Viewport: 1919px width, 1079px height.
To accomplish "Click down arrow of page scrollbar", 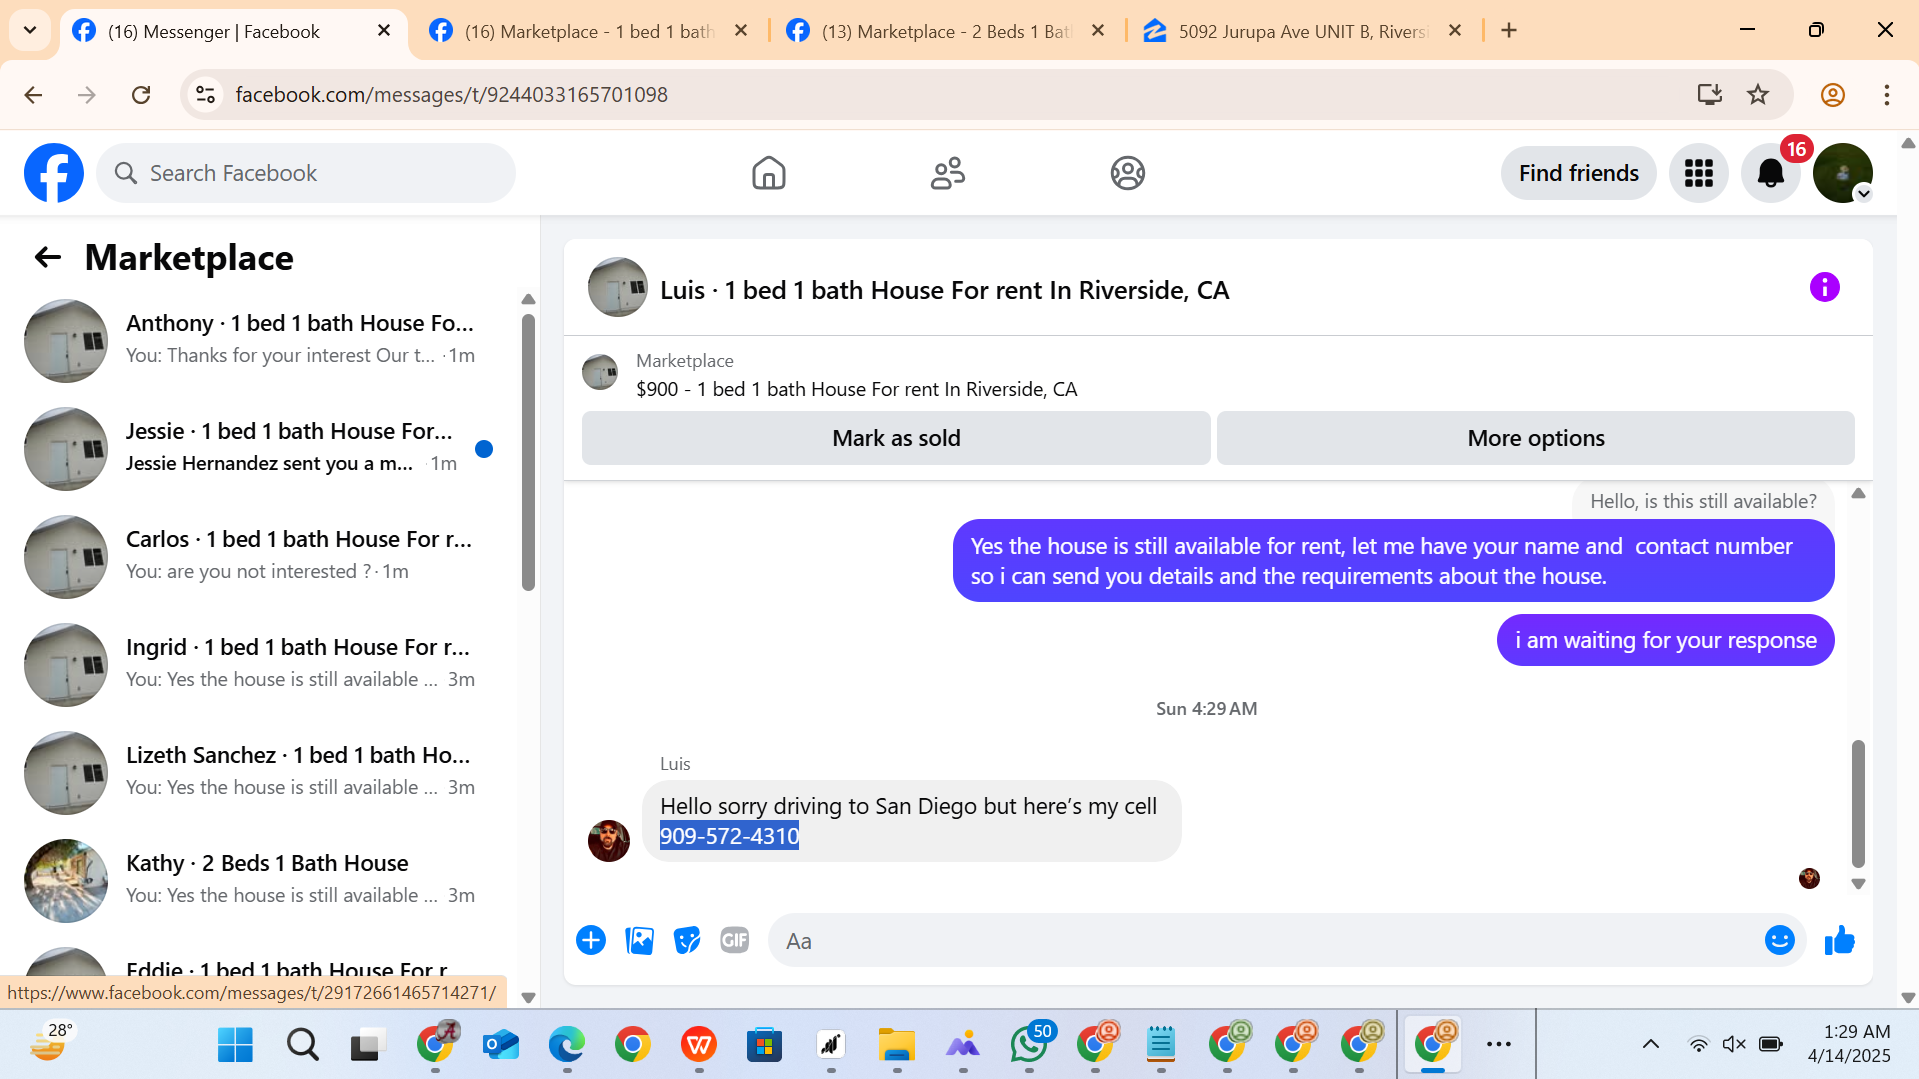I will click(x=1908, y=997).
